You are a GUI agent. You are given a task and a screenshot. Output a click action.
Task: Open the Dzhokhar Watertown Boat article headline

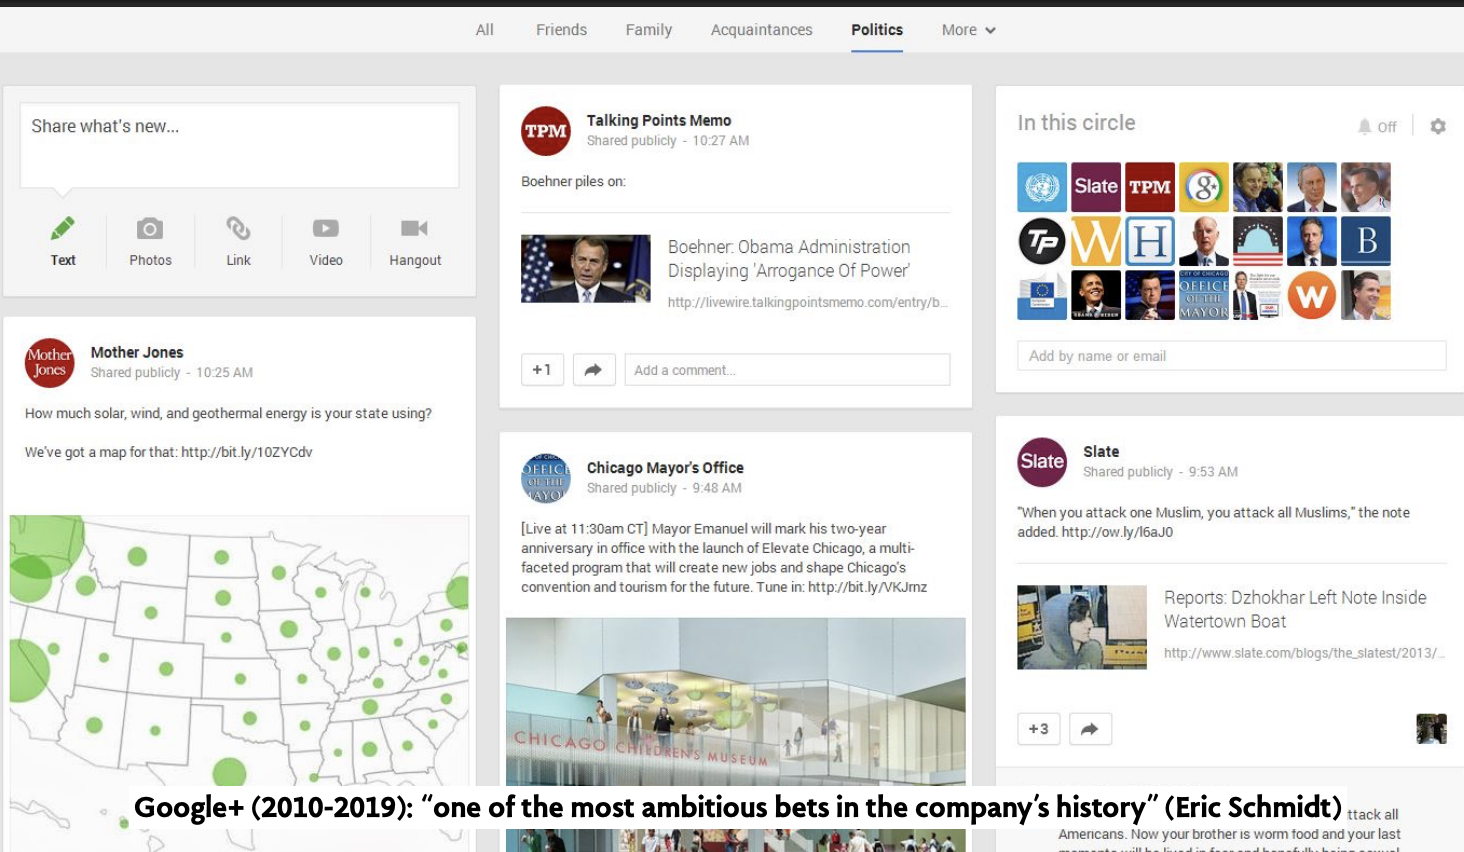point(1295,609)
